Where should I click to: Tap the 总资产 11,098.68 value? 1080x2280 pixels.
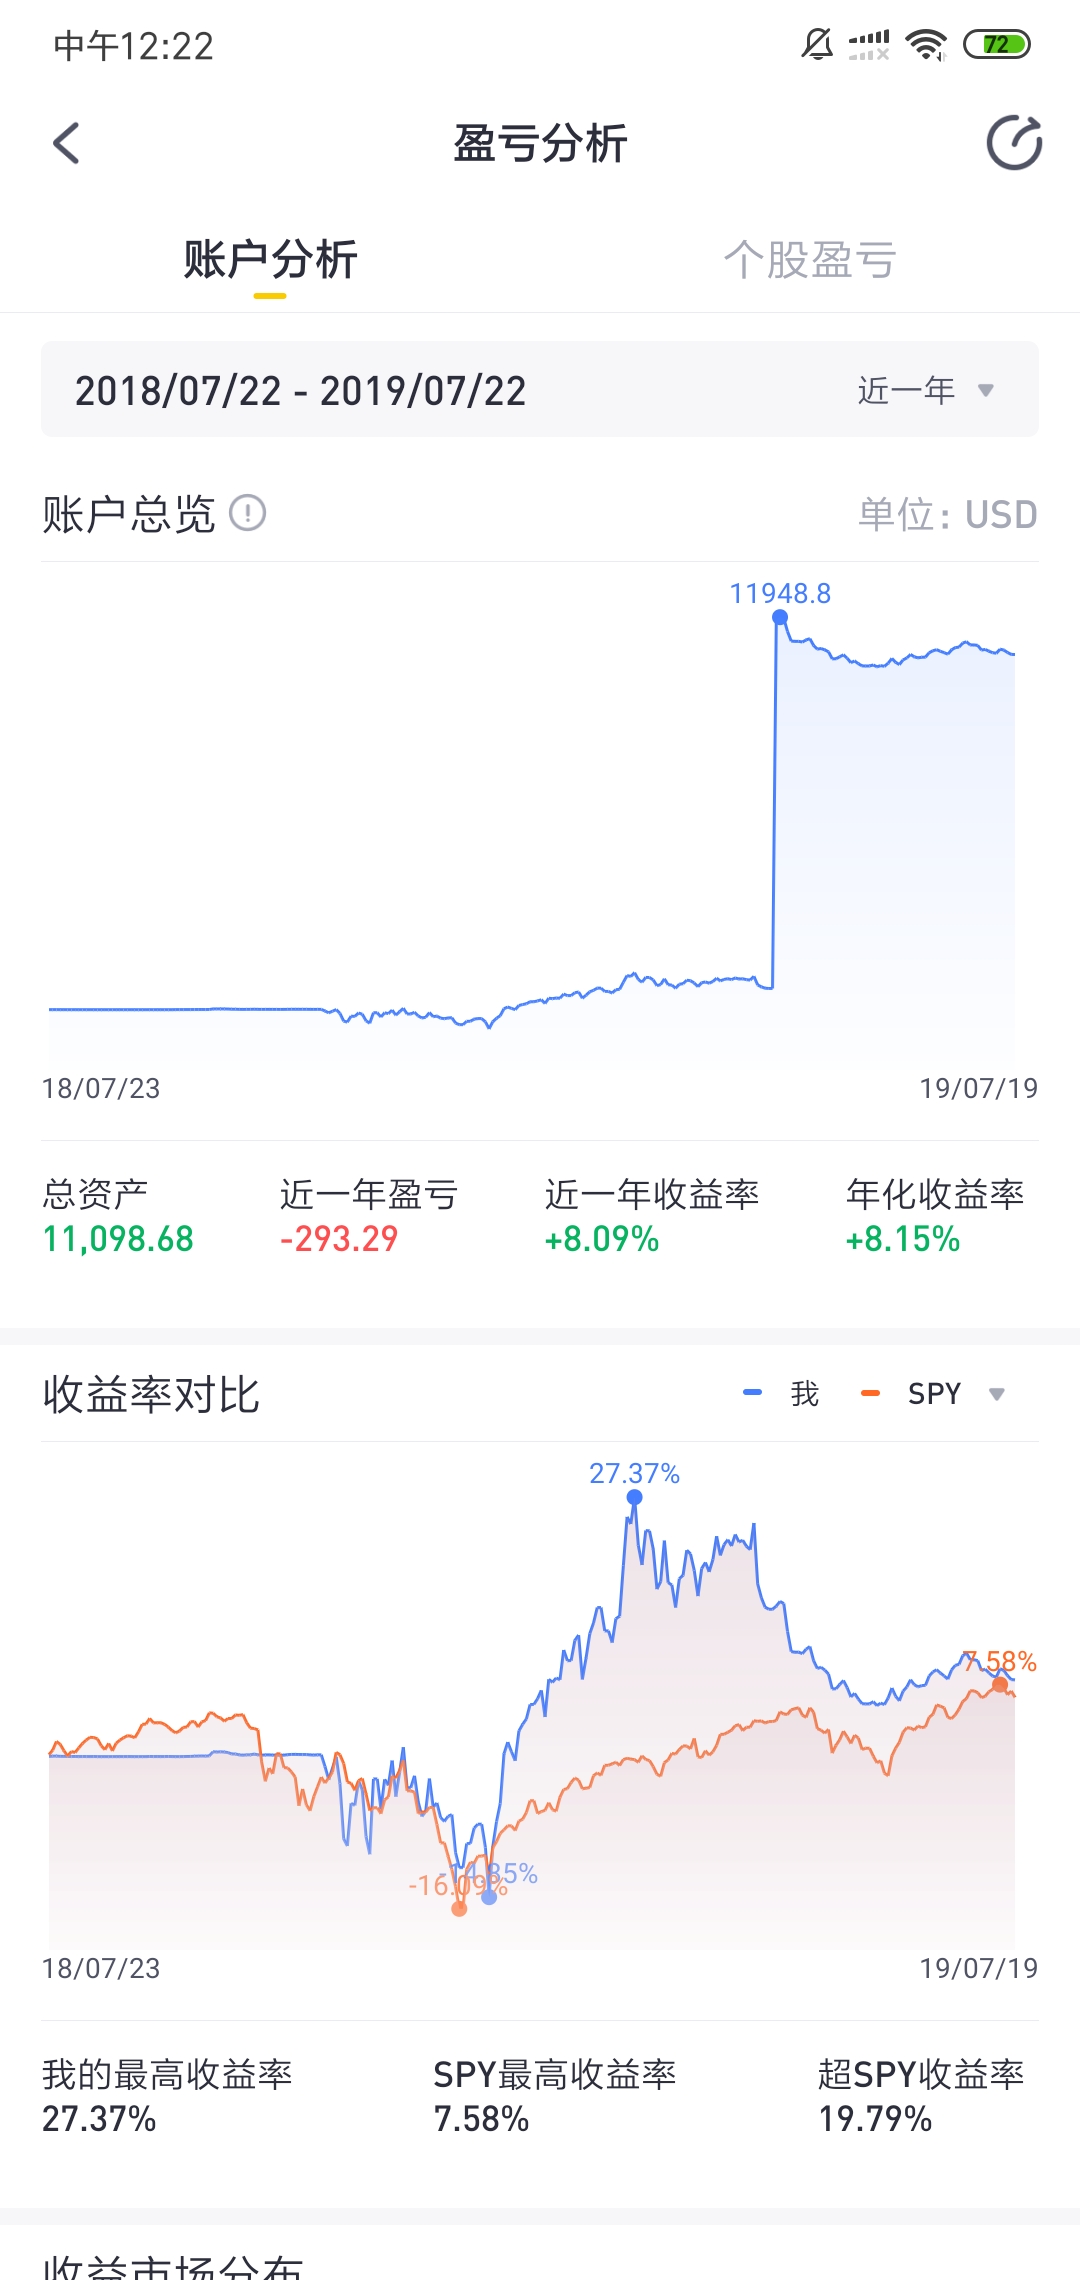[118, 1239]
